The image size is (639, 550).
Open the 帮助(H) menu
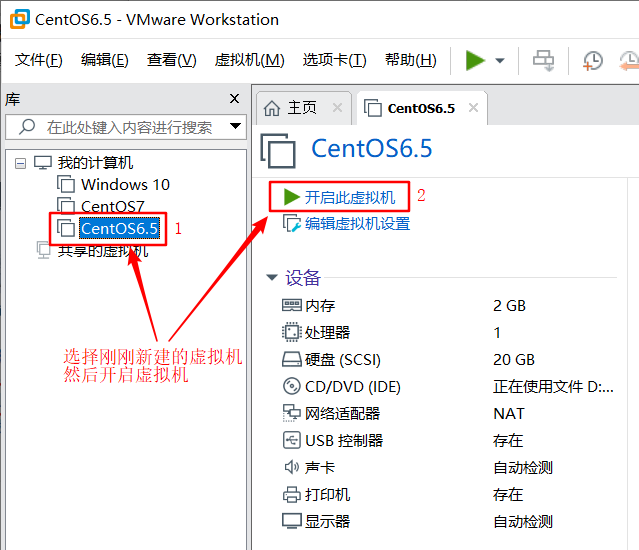pyautogui.click(x=411, y=60)
